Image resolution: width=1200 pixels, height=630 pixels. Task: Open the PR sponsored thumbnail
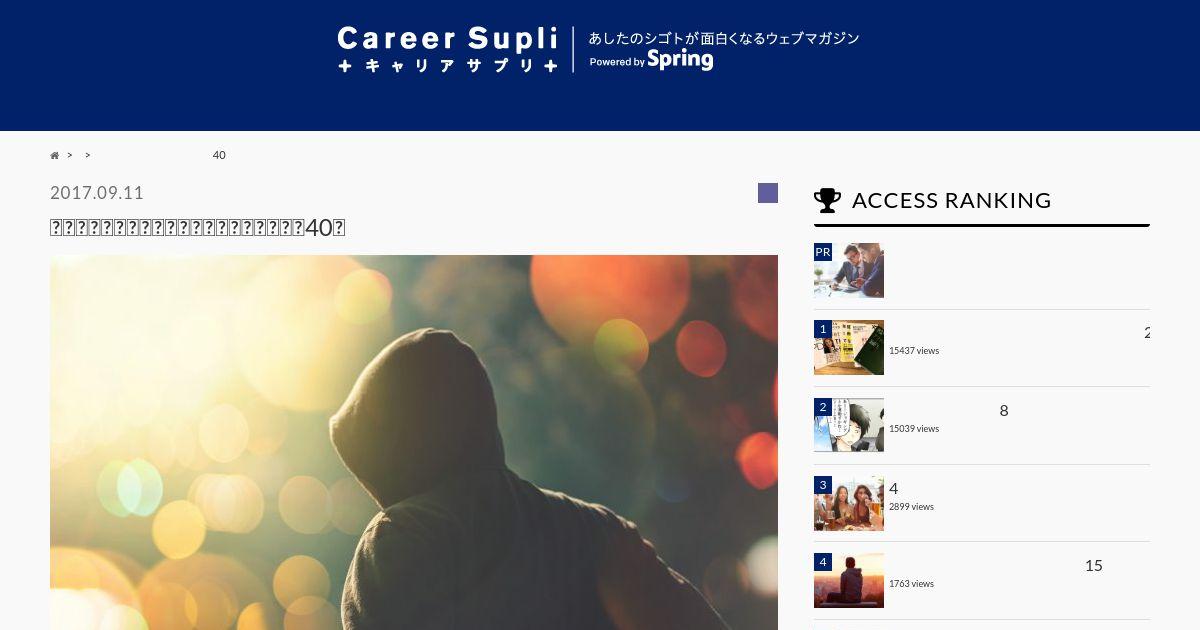pyautogui.click(x=849, y=270)
